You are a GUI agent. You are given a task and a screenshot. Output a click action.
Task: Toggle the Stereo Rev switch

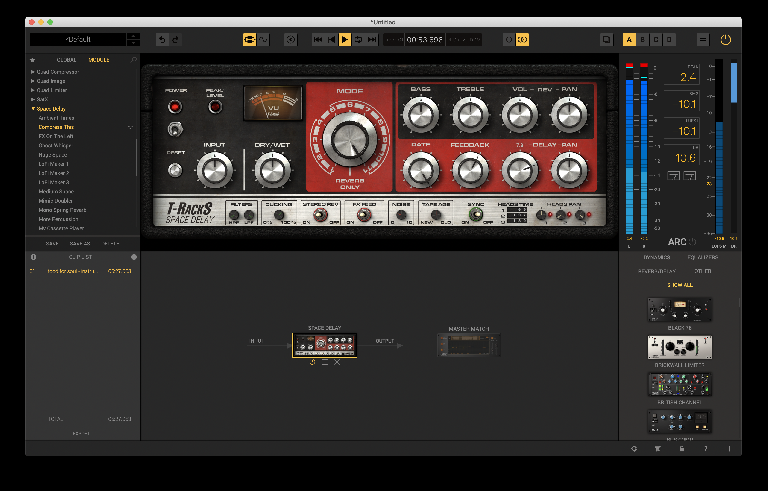tap(320, 215)
